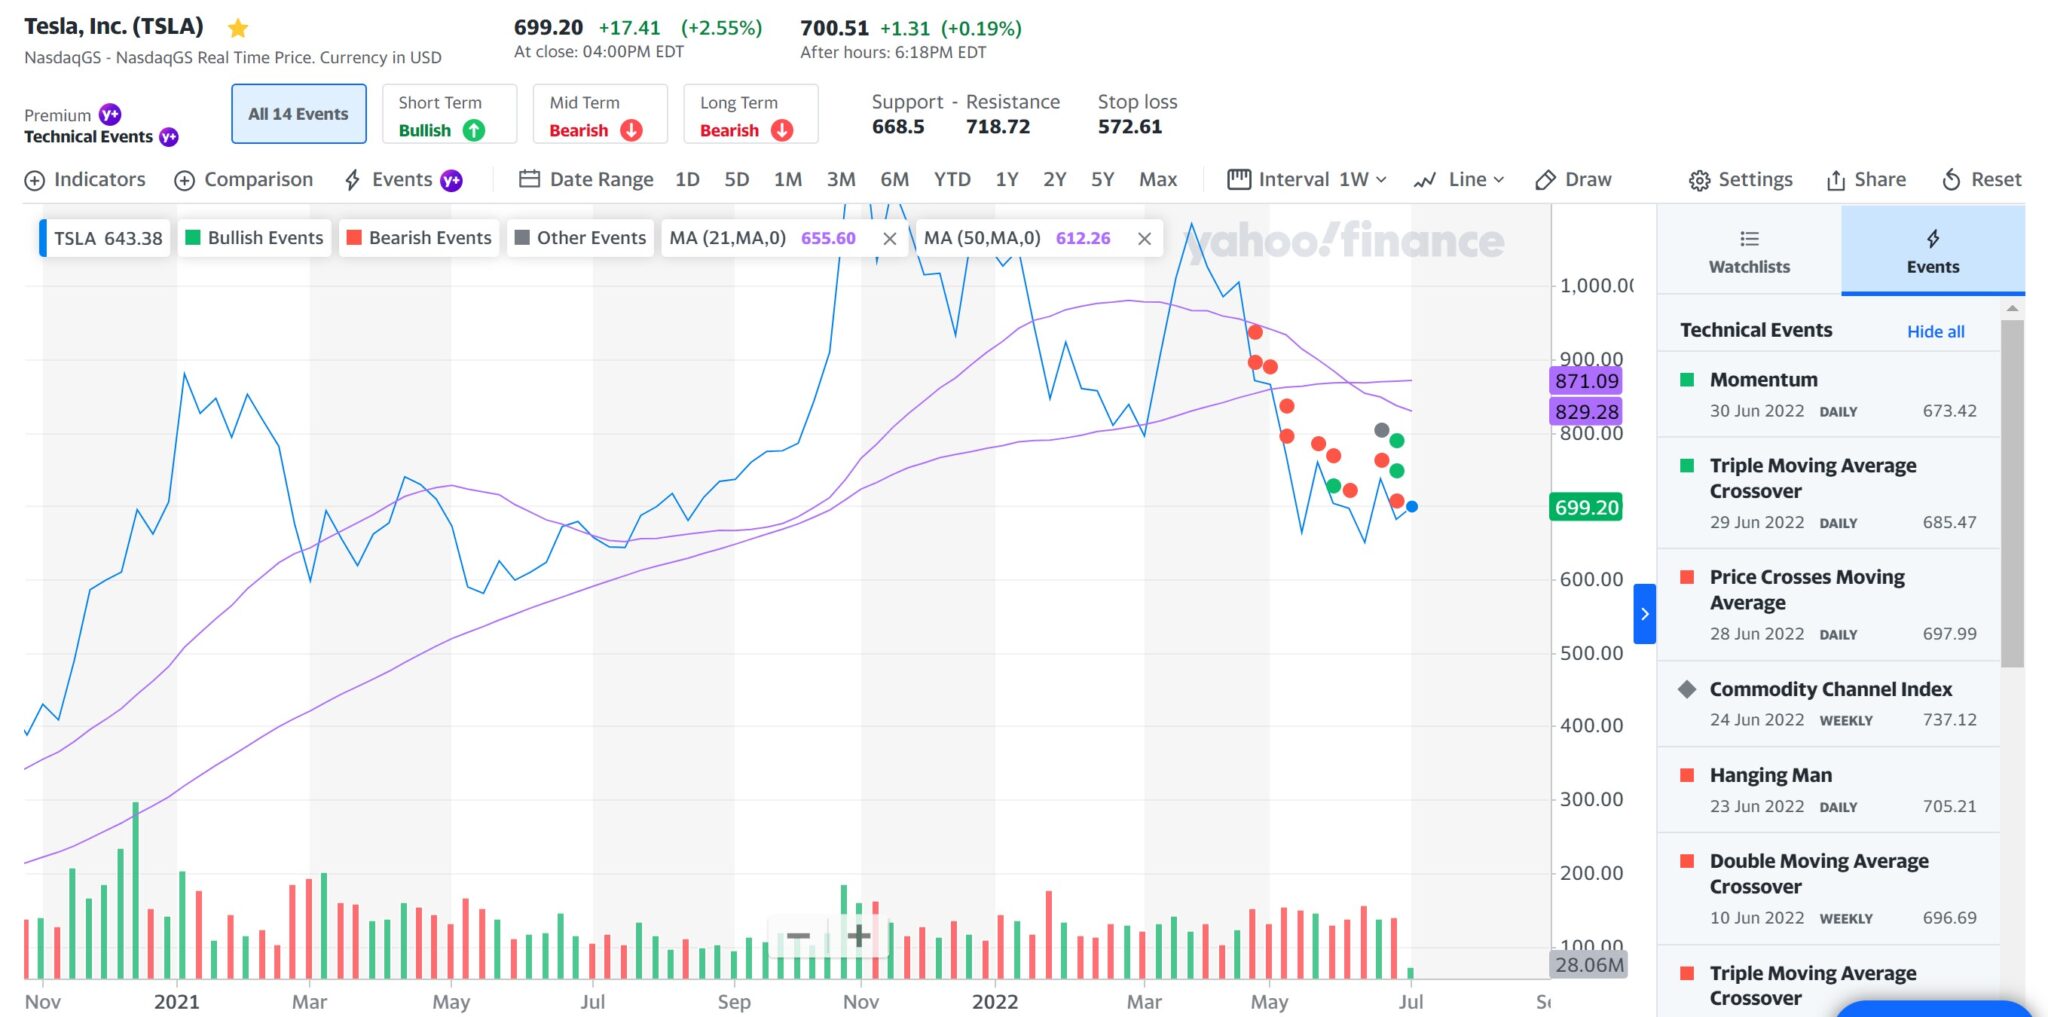Open Triple Moving Average Crossover 29 Jun event
Screen dimensions: 2048x1017
click(x=1828, y=493)
